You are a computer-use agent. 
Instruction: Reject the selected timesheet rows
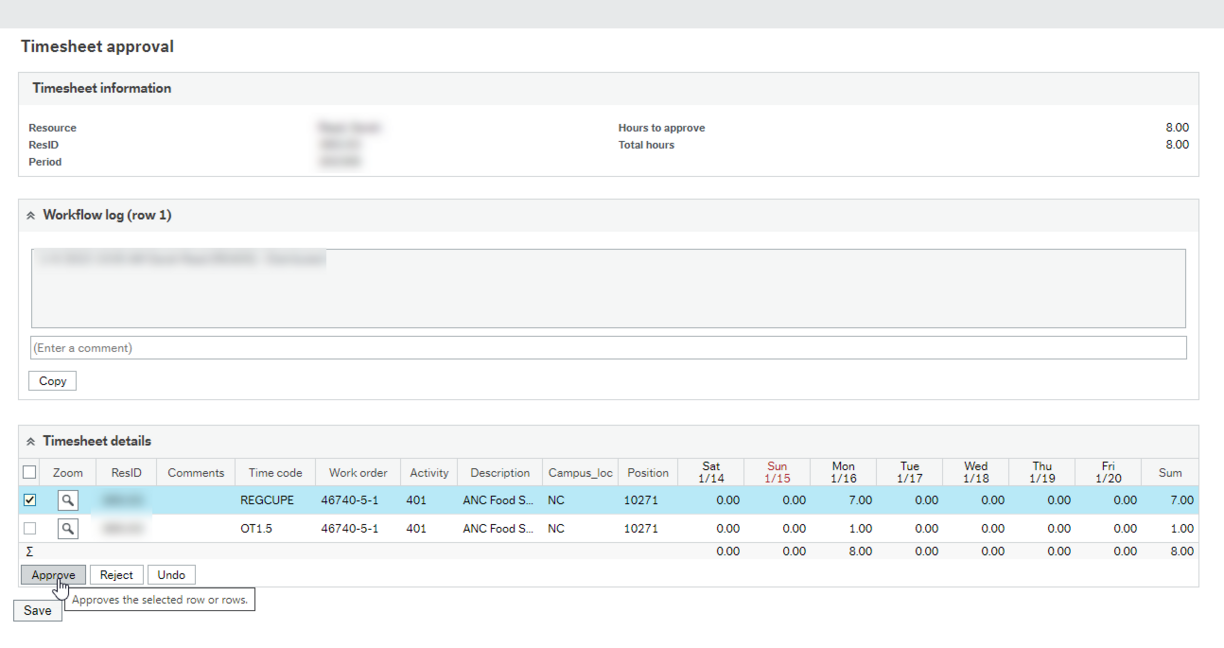point(116,574)
